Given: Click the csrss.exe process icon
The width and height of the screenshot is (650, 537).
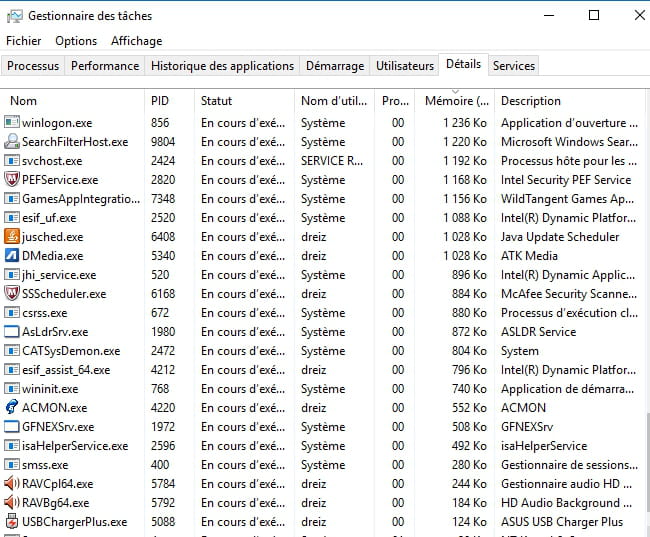Looking at the screenshot, I should [x=12, y=313].
